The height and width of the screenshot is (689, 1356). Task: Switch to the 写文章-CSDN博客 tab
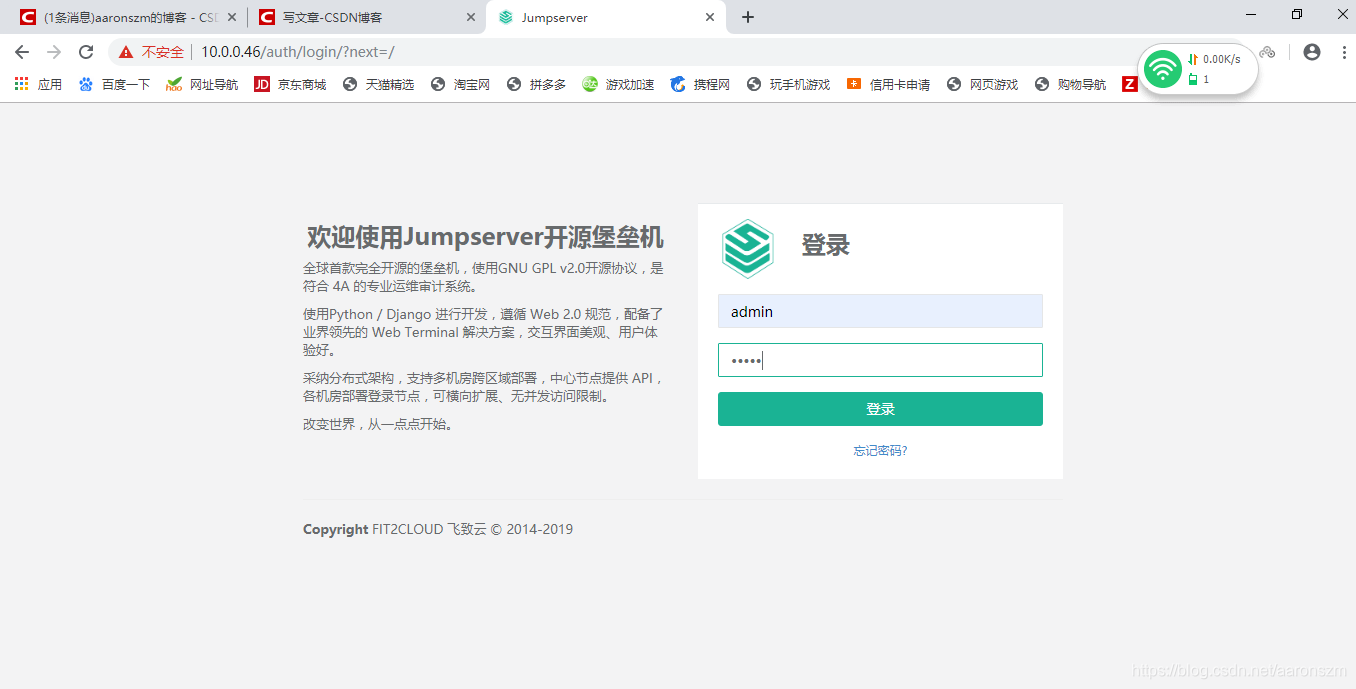point(366,18)
